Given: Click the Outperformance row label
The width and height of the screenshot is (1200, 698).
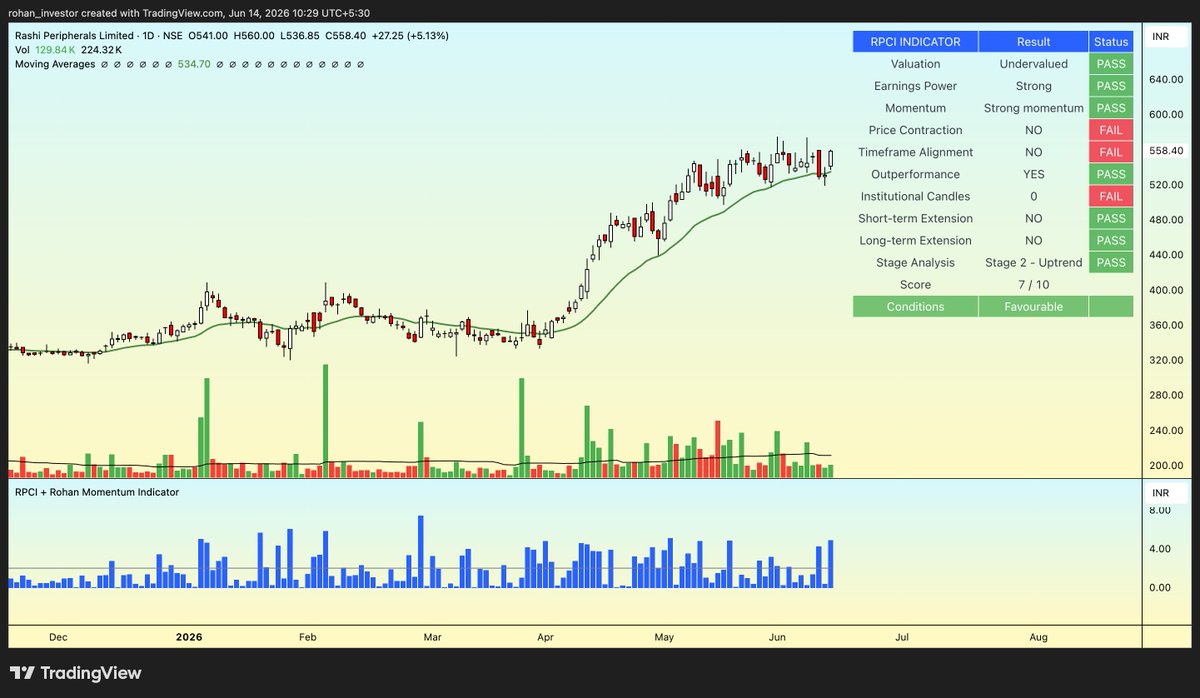Looking at the screenshot, I should tap(915, 174).
